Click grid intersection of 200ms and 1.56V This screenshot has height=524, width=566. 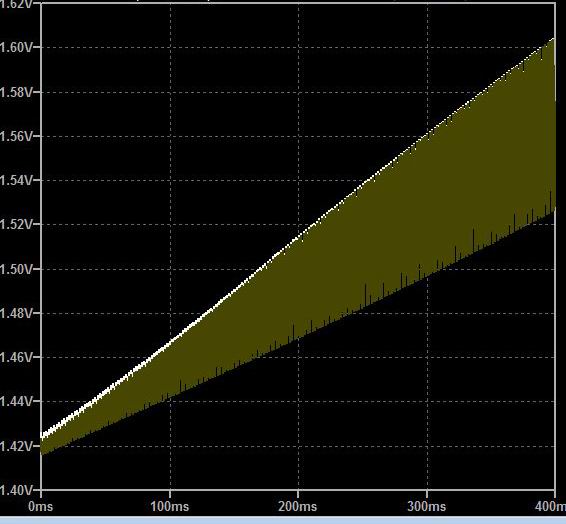point(299,136)
